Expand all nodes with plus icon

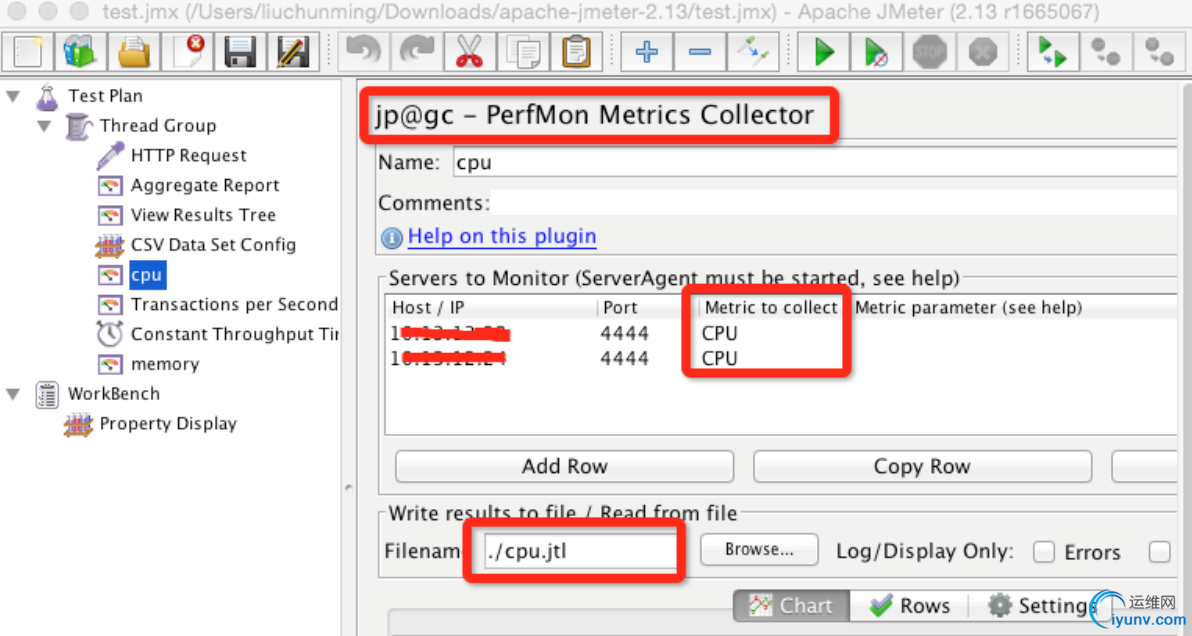(x=646, y=52)
